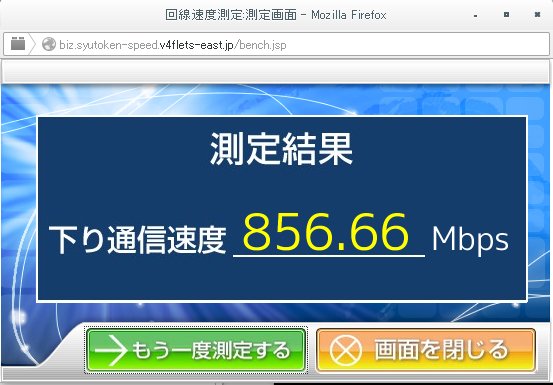The width and height of the screenshot is (553, 385).
Task: Click the 856.66 speed result value
Action: tap(326, 233)
